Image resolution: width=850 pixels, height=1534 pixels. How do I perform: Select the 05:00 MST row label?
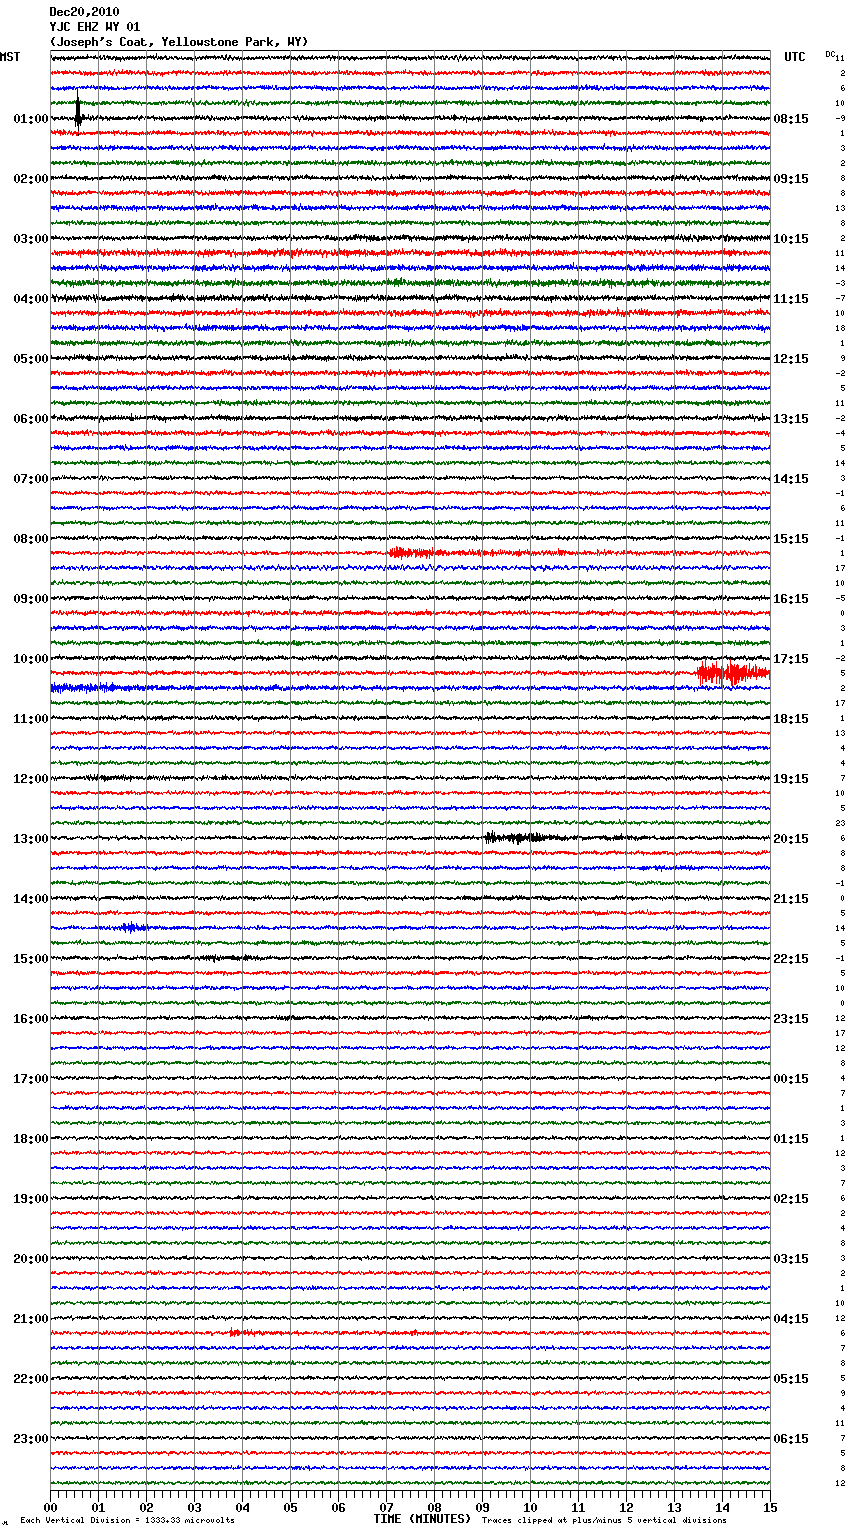30,359
